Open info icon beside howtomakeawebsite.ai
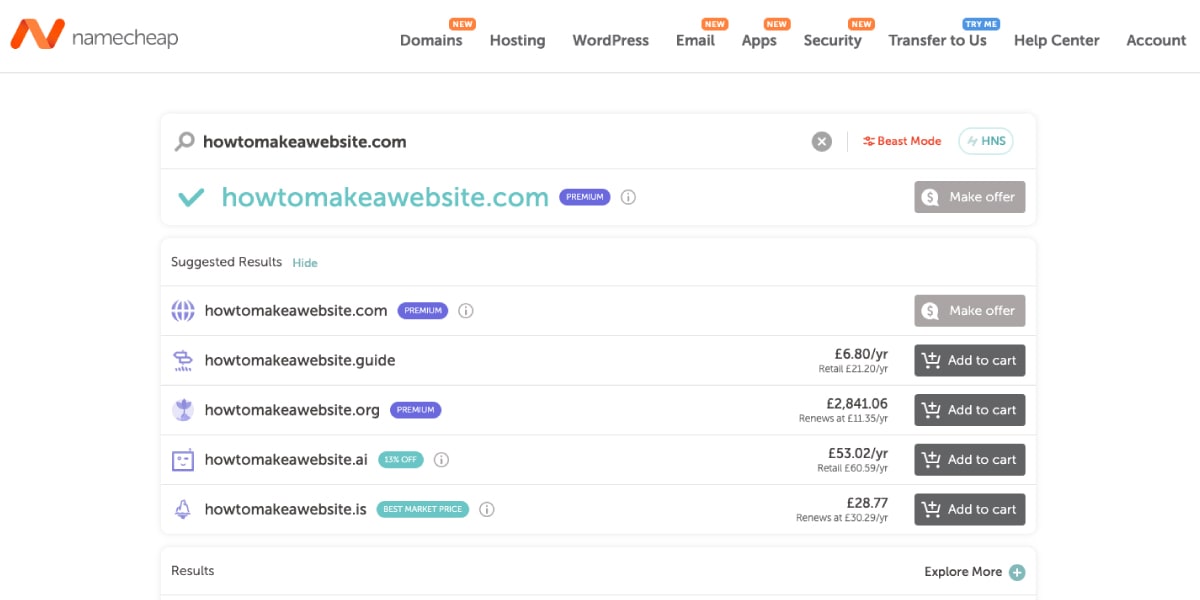 [441, 460]
